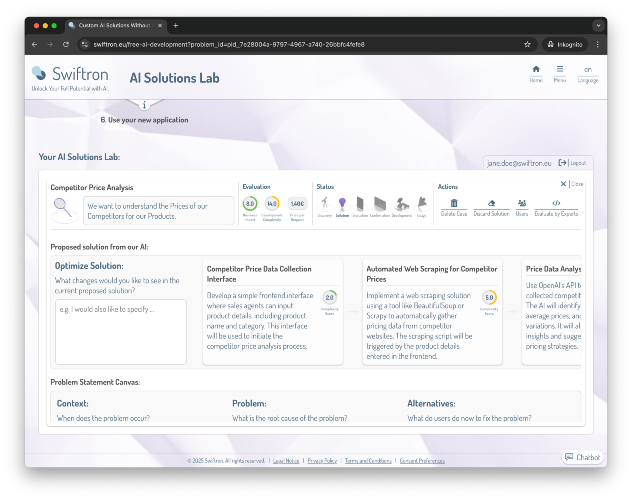Click the browser address bar URL
This screenshot has width=632, height=500.
229,44
